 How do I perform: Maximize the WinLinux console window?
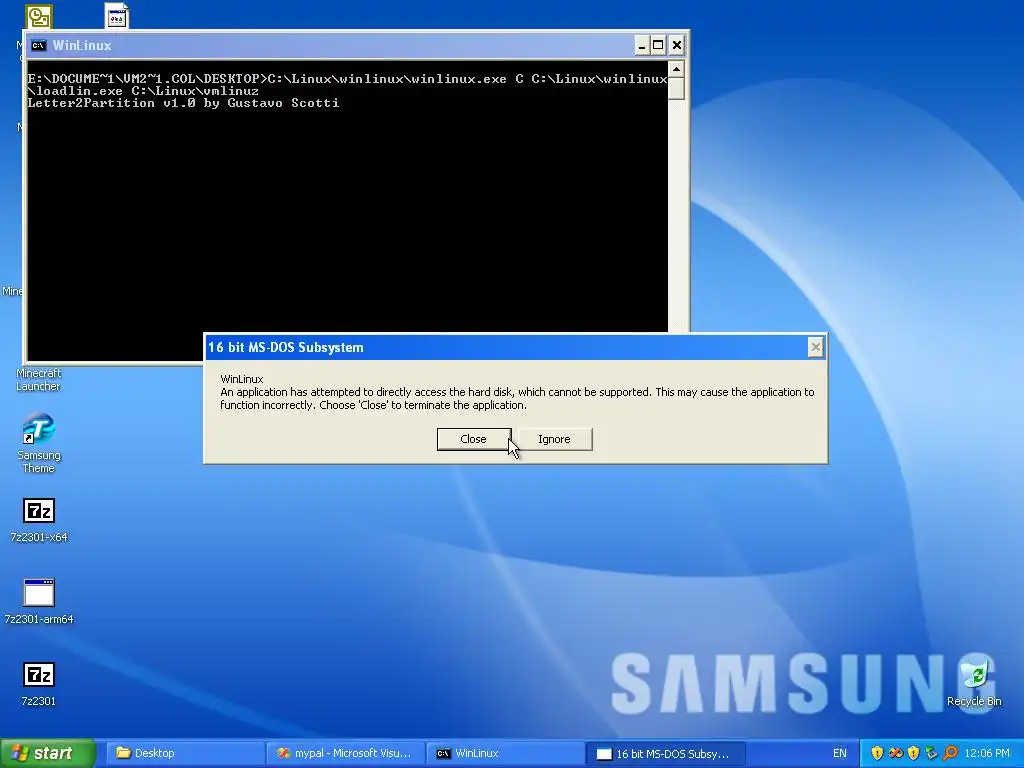[658, 45]
